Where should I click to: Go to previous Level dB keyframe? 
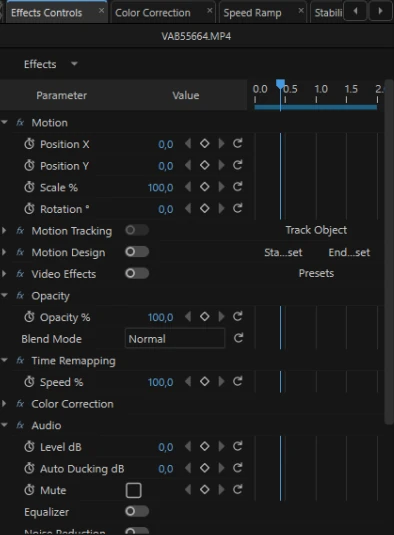point(188,446)
